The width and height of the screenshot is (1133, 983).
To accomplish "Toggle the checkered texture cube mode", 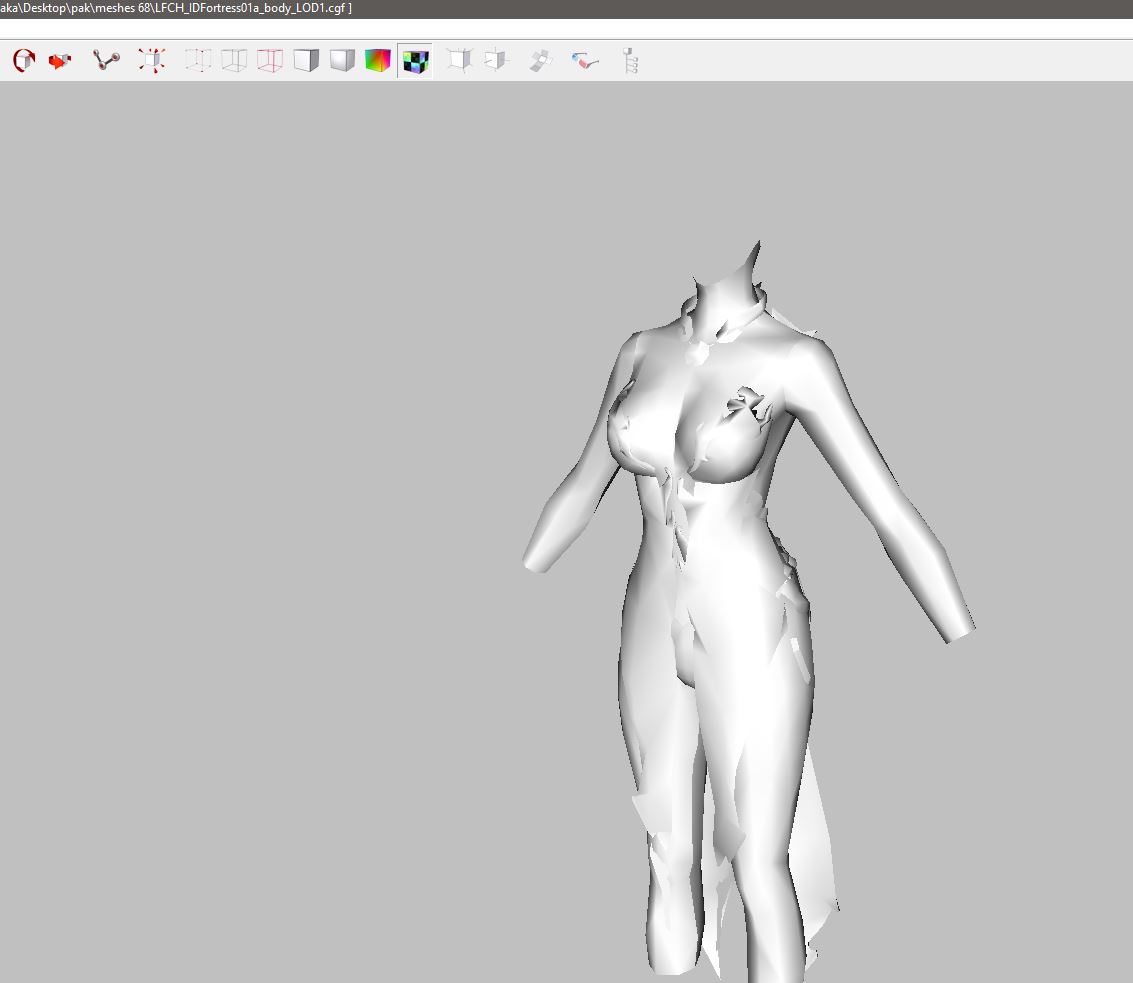I will (415, 61).
